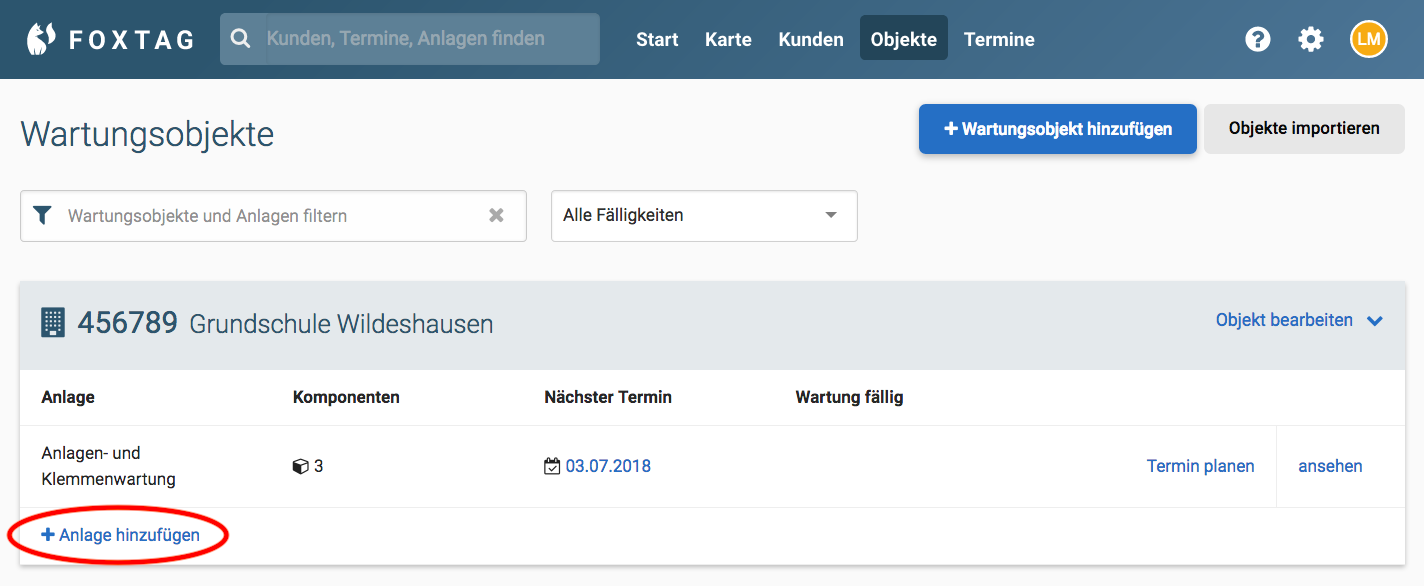The width and height of the screenshot is (1424, 586).
Task: Open the LM user avatar menu
Action: coord(1369,39)
